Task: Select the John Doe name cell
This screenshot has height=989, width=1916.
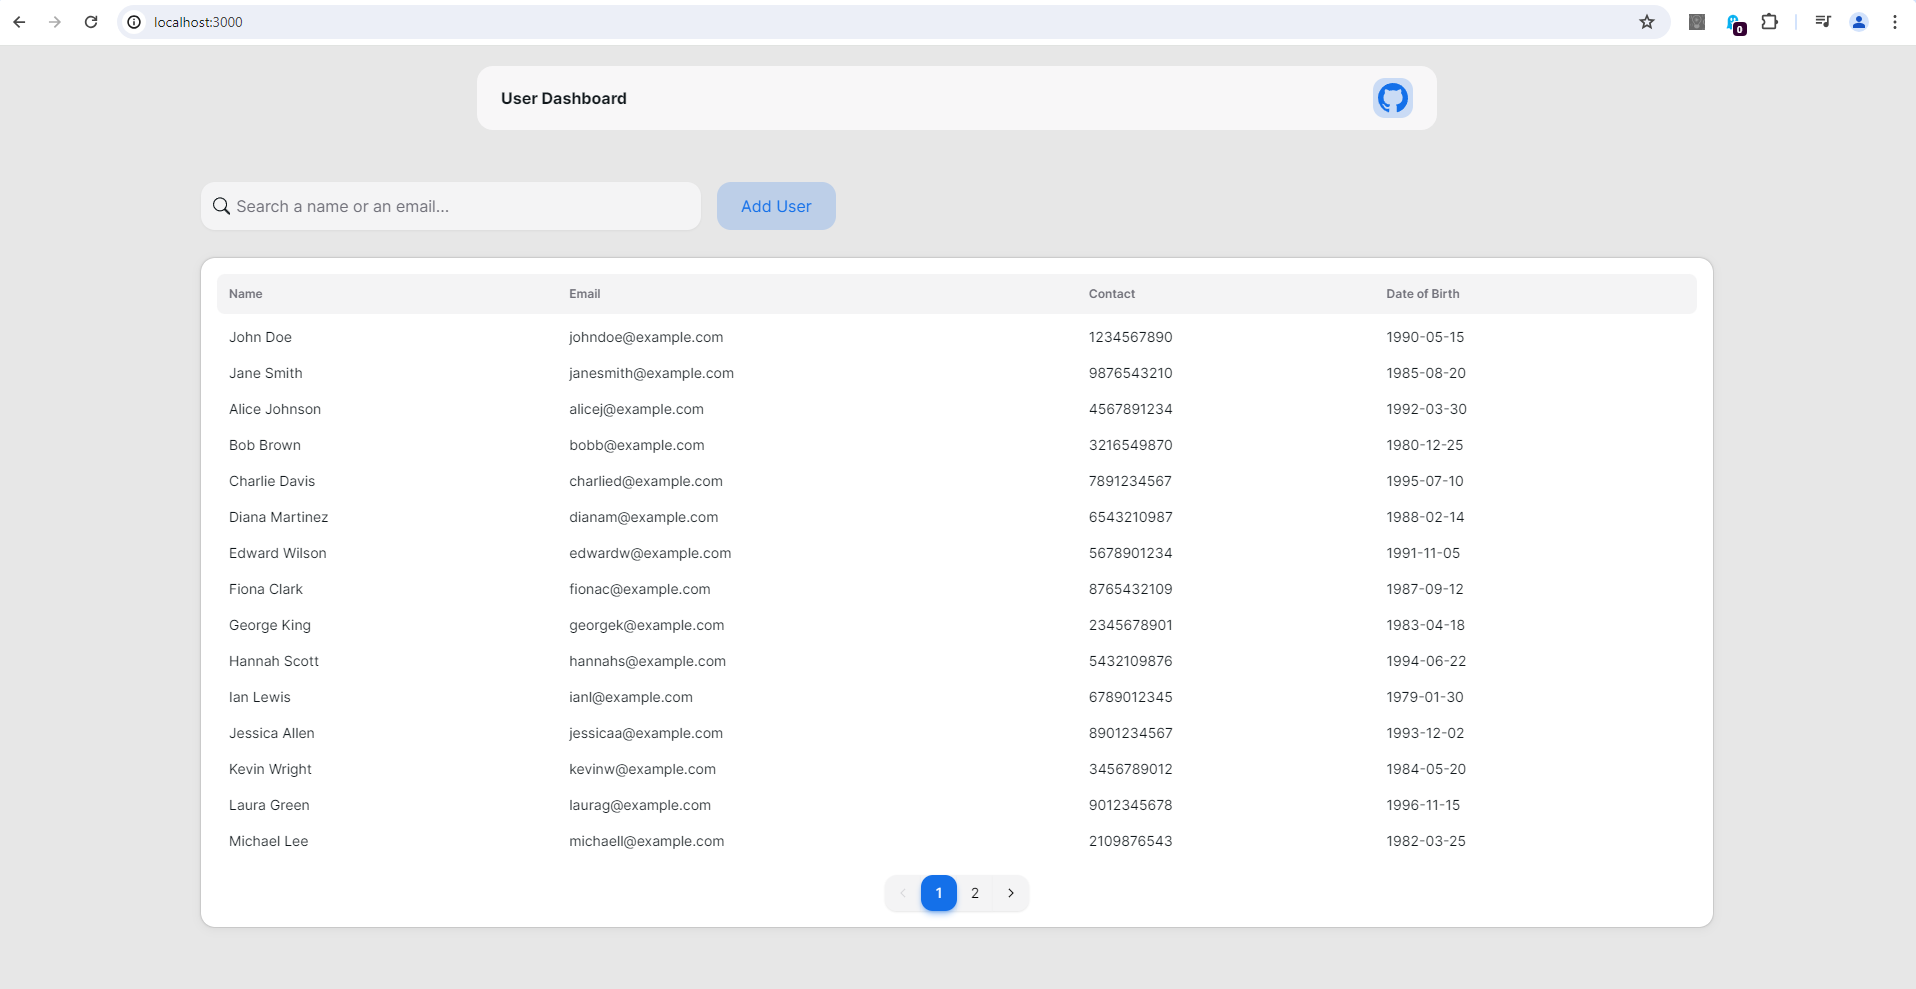Action: click(x=261, y=337)
